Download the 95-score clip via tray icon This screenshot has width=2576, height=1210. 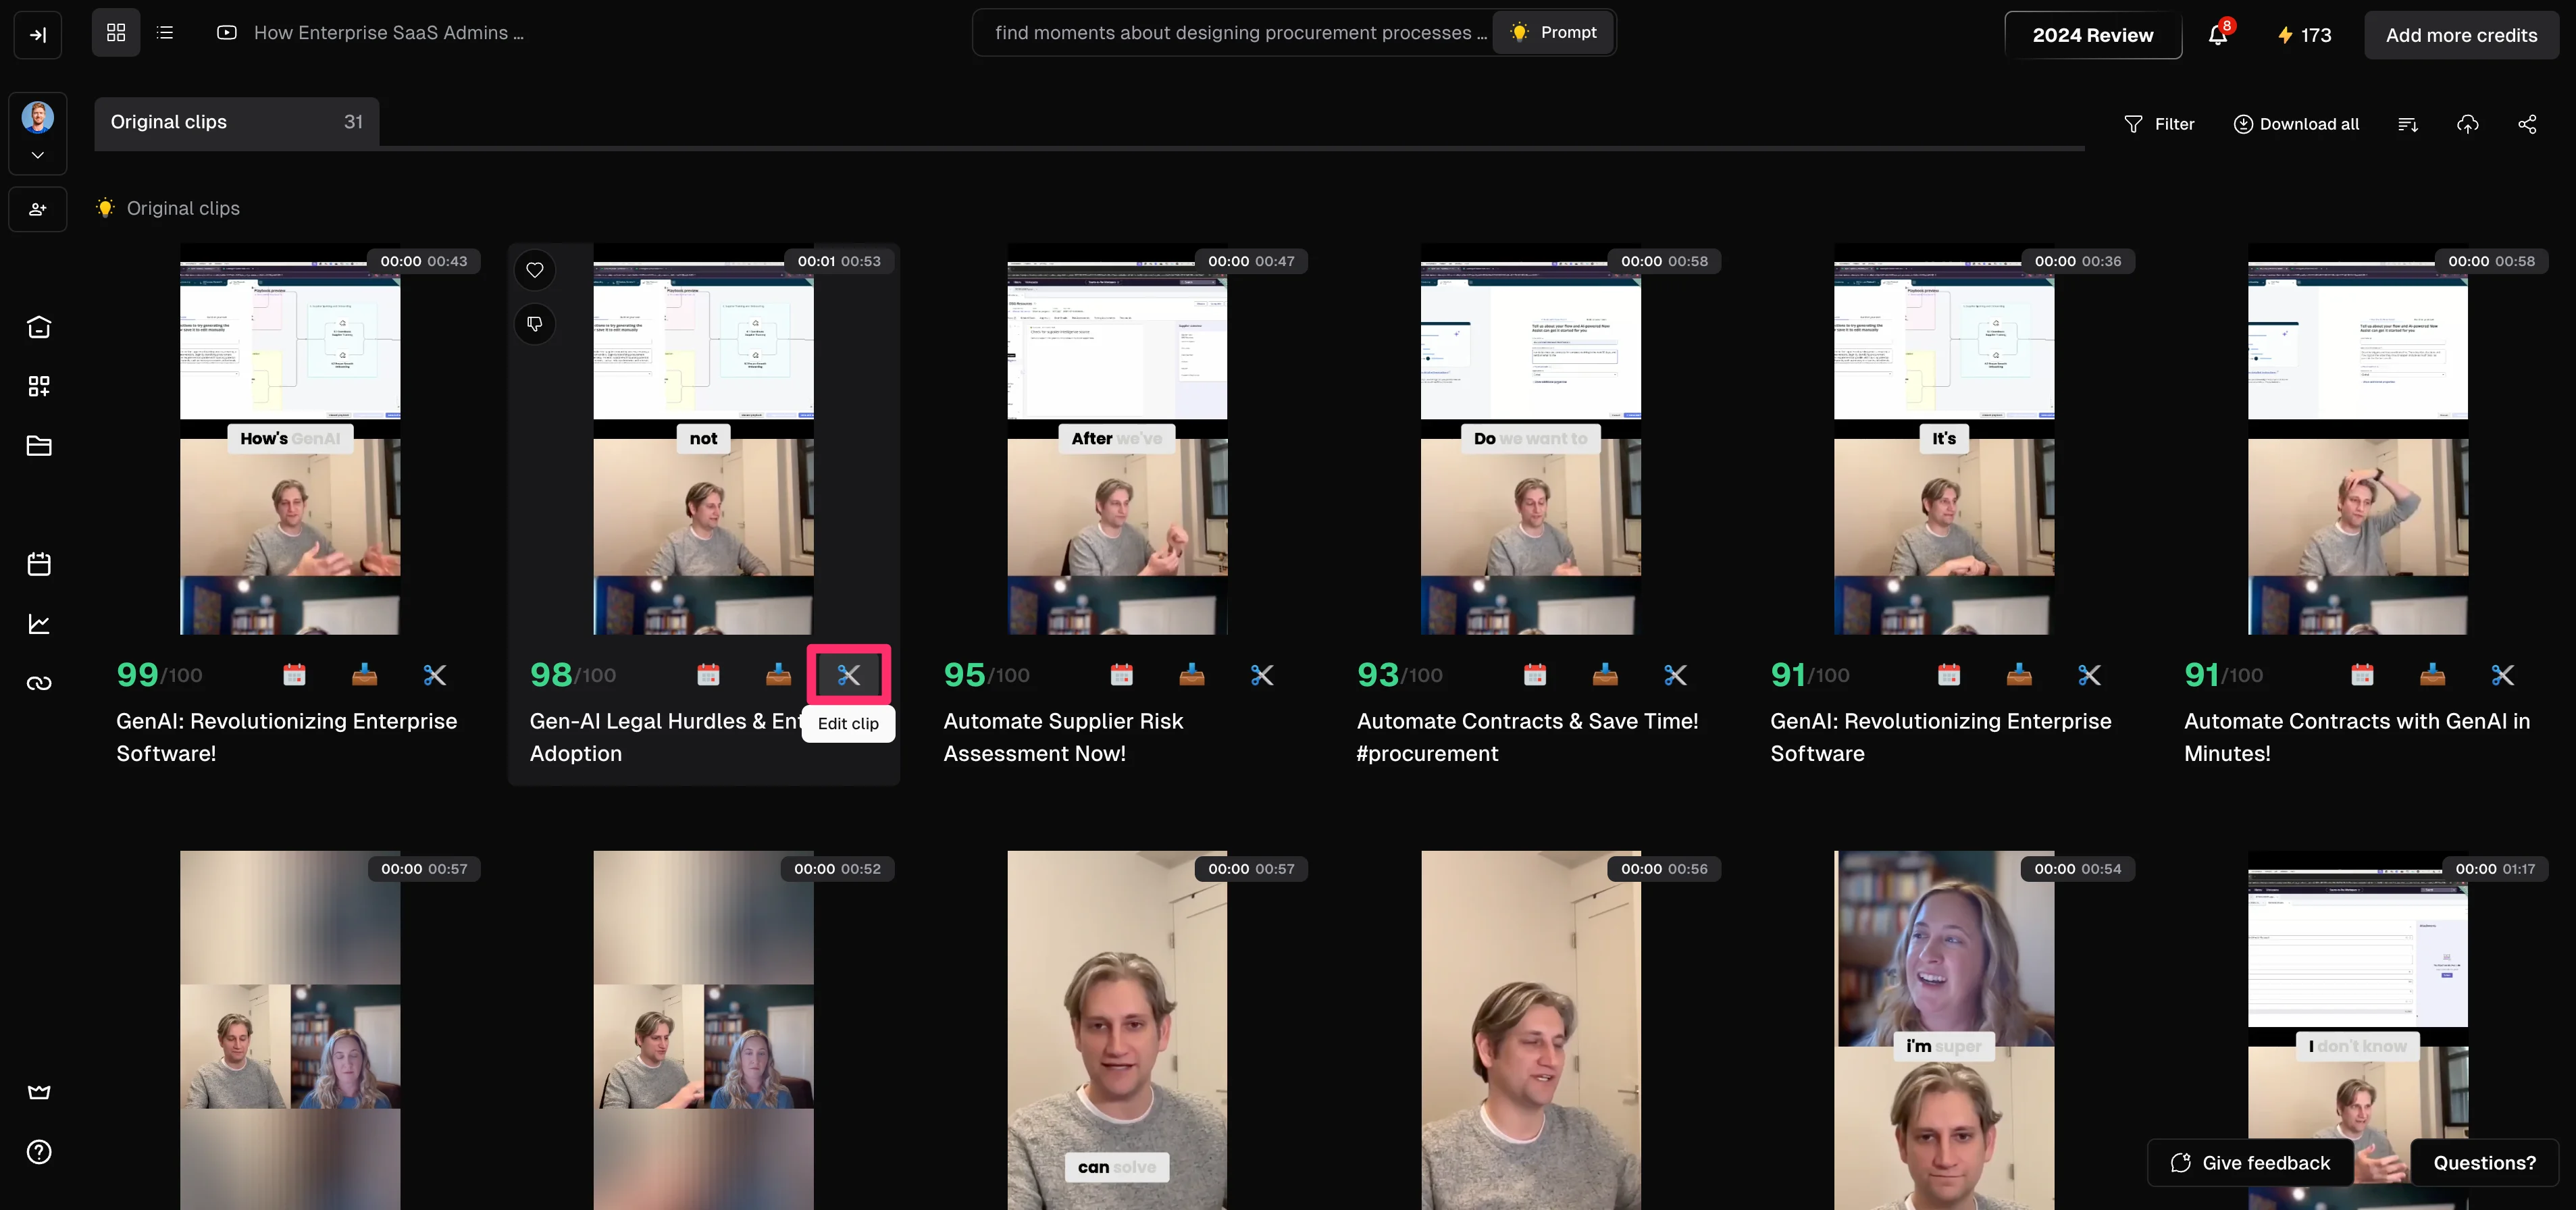[x=1191, y=675]
